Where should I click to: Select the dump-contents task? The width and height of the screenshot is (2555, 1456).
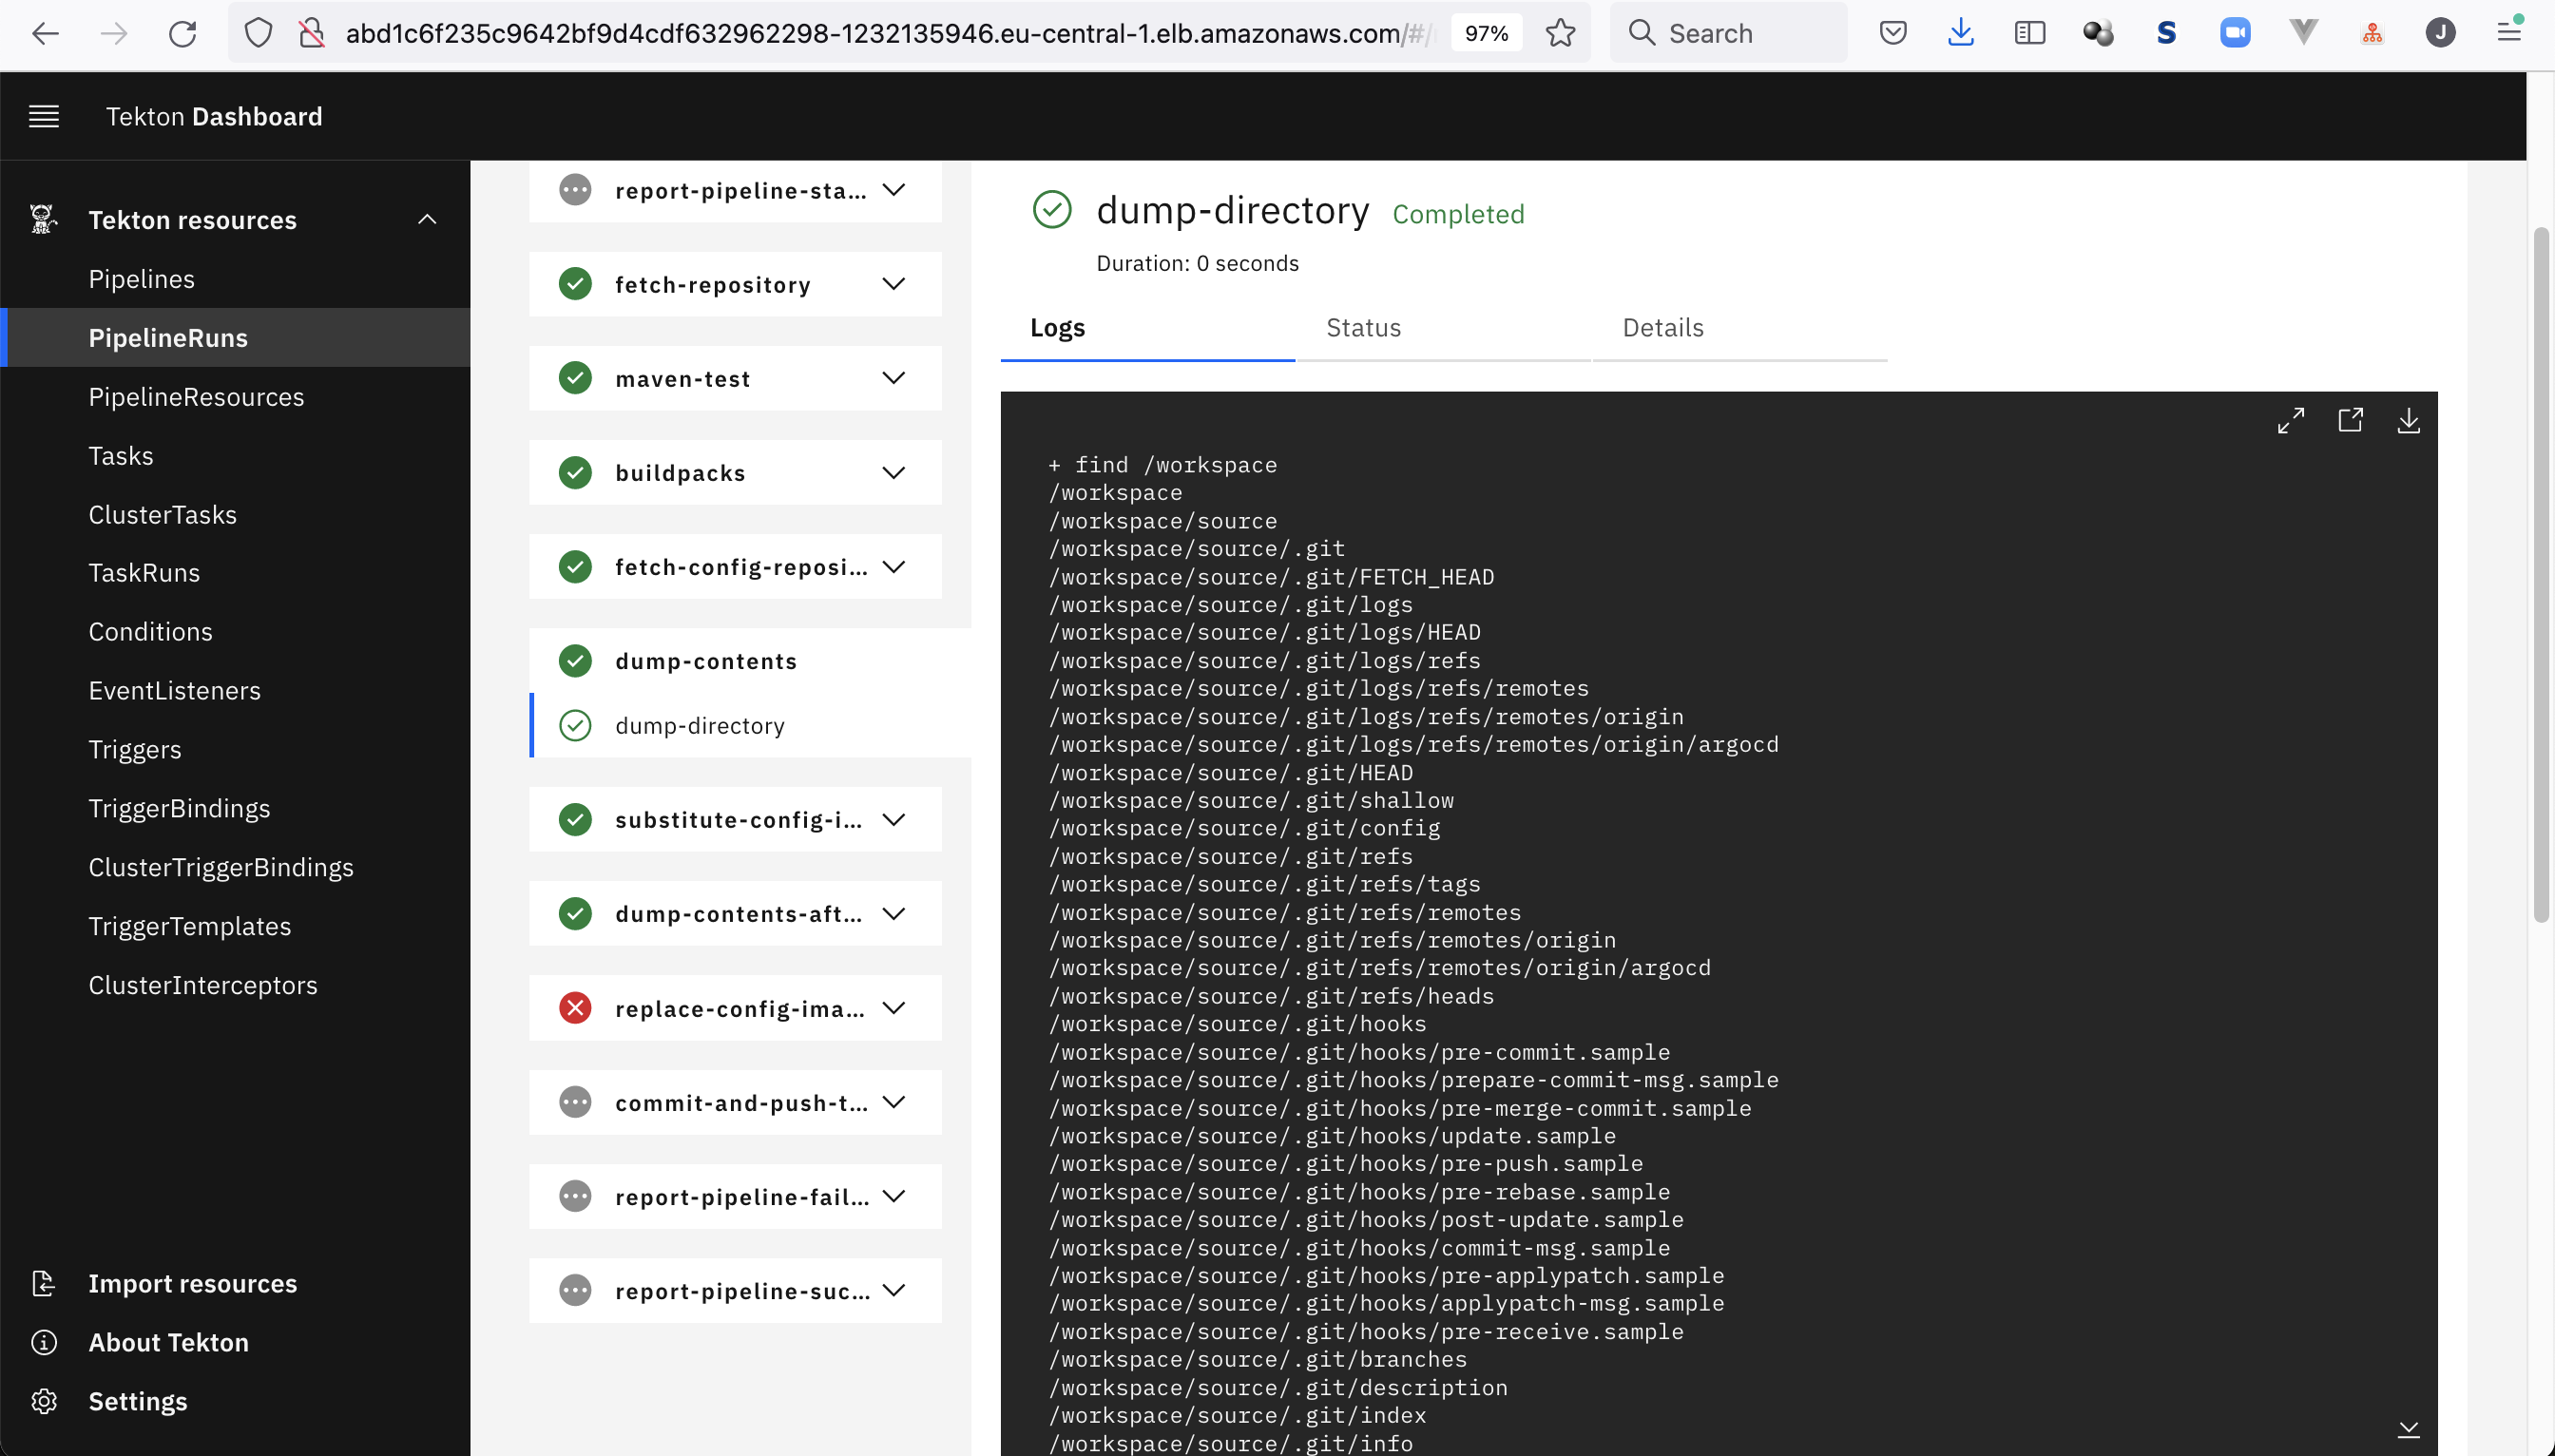click(x=706, y=661)
